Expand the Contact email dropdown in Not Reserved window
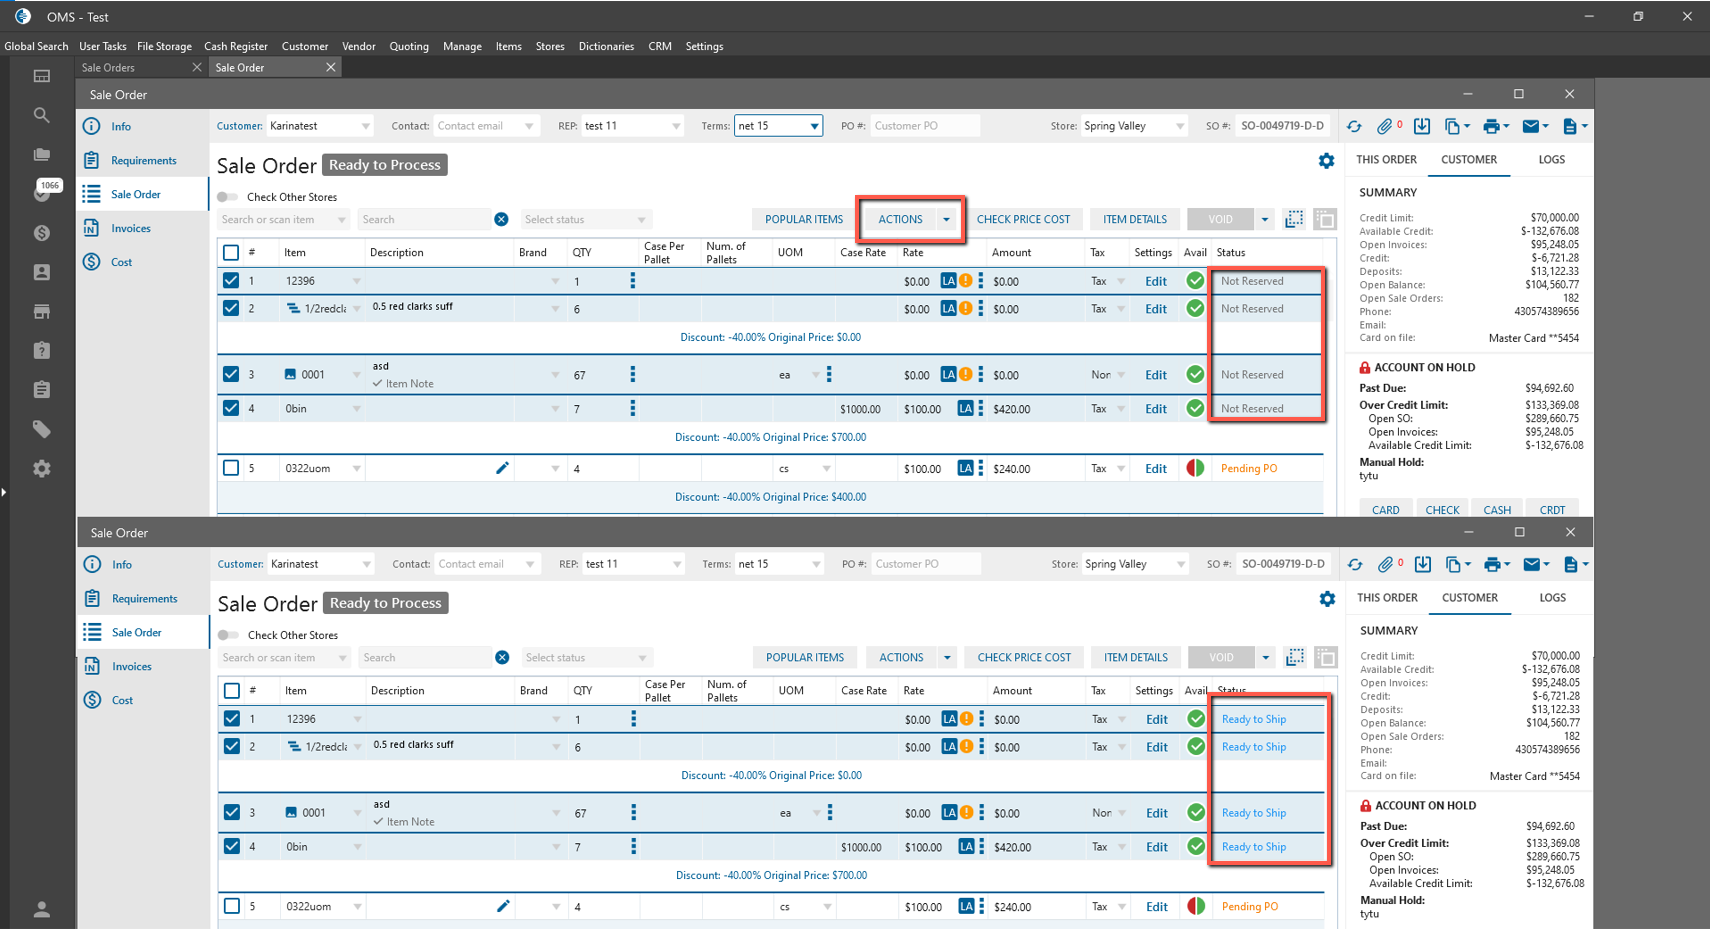 [x=529, y=126]
